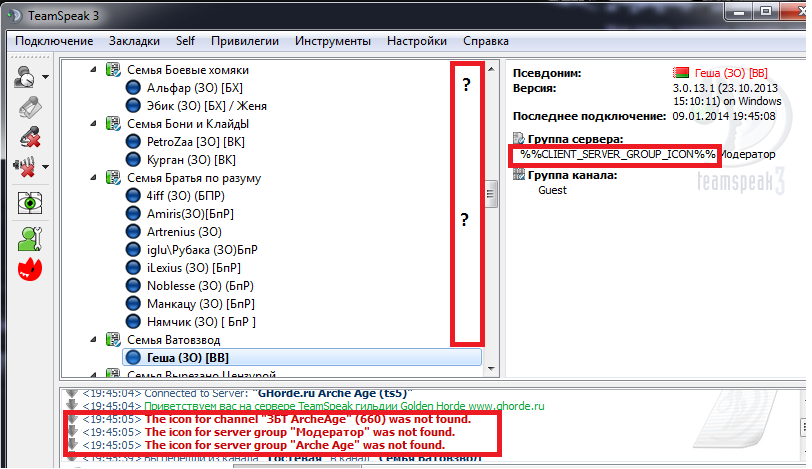
Task: Click the Модератор server group text
Action: pyautogui.click(x=747, y=154)
